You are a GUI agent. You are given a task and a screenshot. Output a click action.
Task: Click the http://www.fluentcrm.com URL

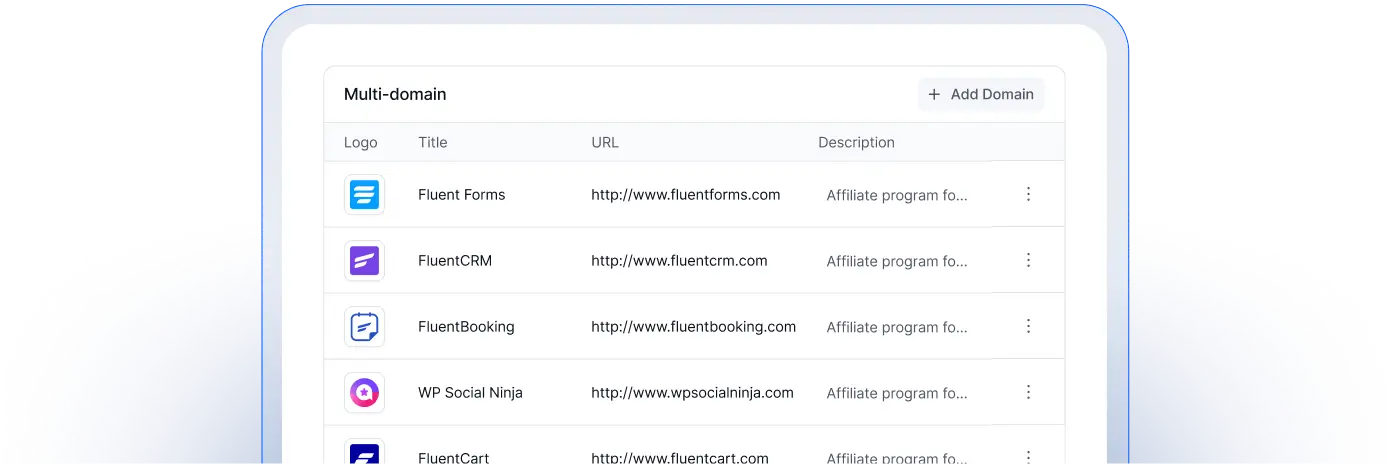(679, 260)
